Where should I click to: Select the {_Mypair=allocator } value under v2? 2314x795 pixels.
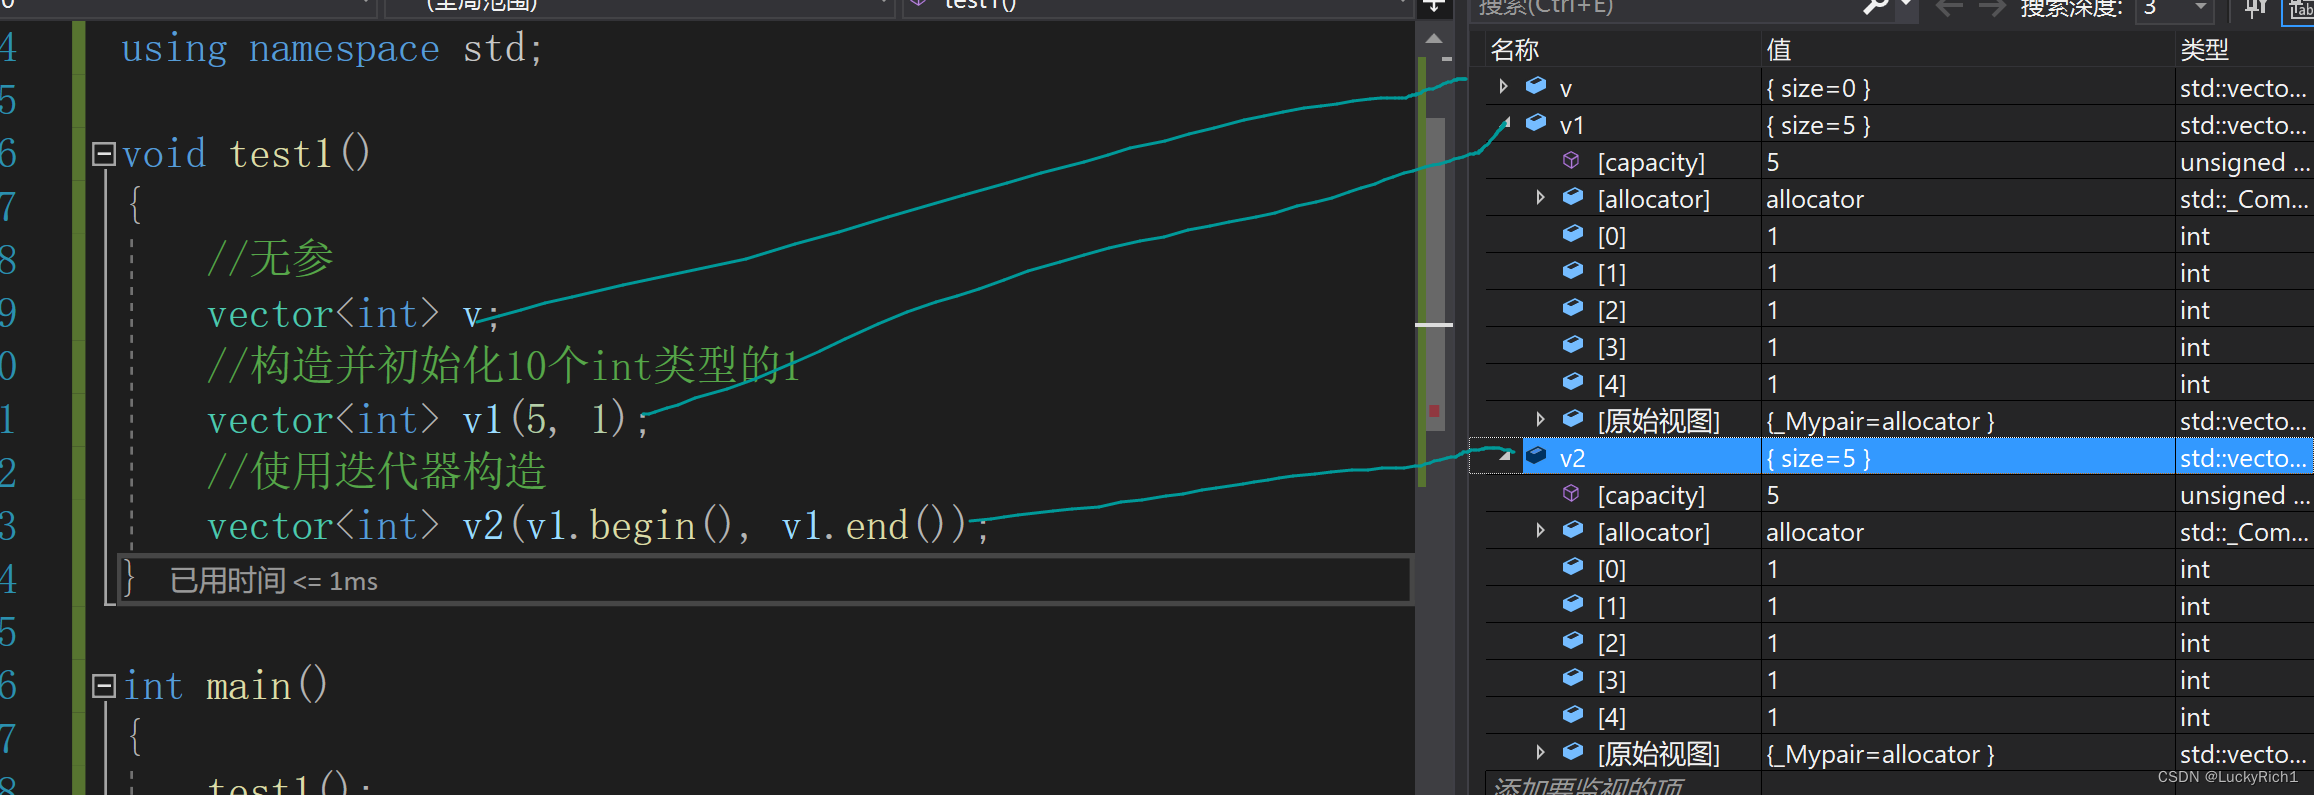(x=1880, y=754)
